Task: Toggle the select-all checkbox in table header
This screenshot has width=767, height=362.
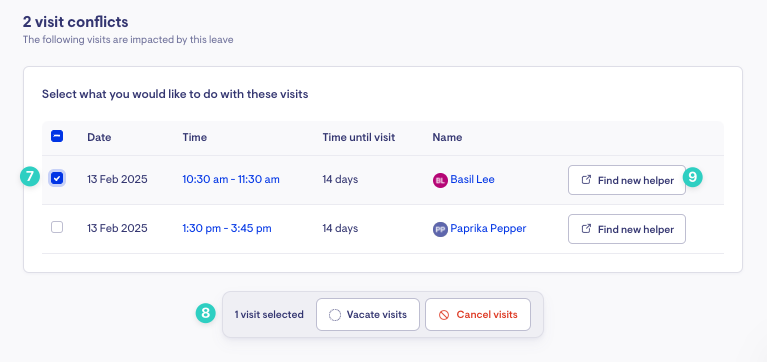Action: (x=57, y=136)
